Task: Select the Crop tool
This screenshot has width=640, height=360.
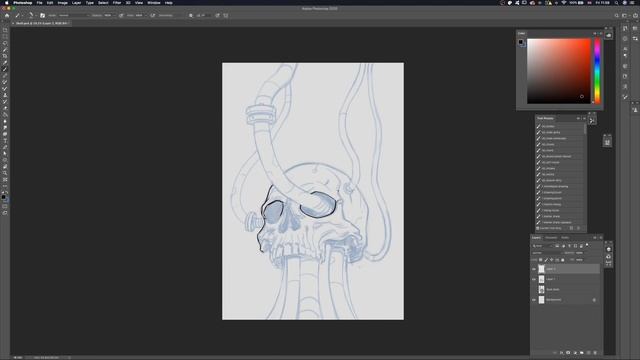Action: coord(5,56)
